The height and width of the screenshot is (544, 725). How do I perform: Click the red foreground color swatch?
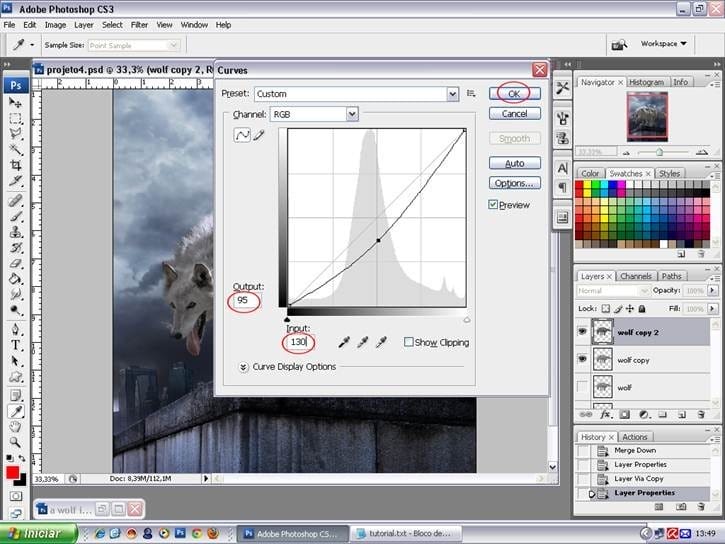(13, 472)
